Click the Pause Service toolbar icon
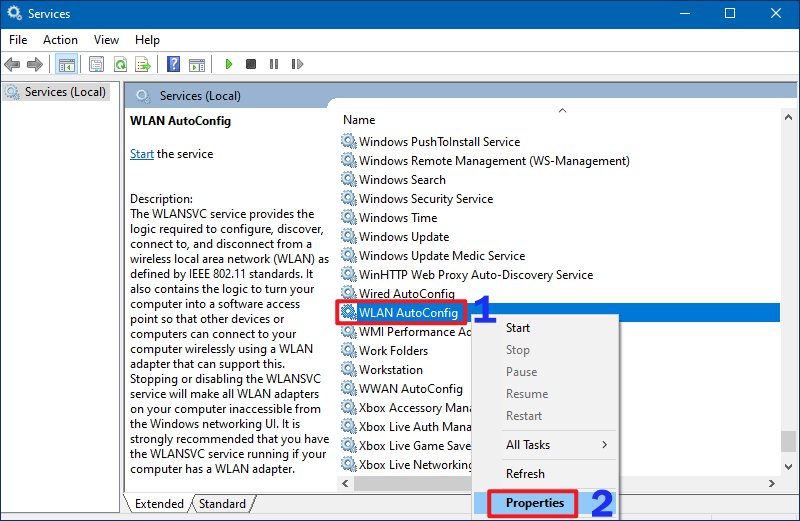Viewport: 800px width, 521px height. [x=274, y=64]
